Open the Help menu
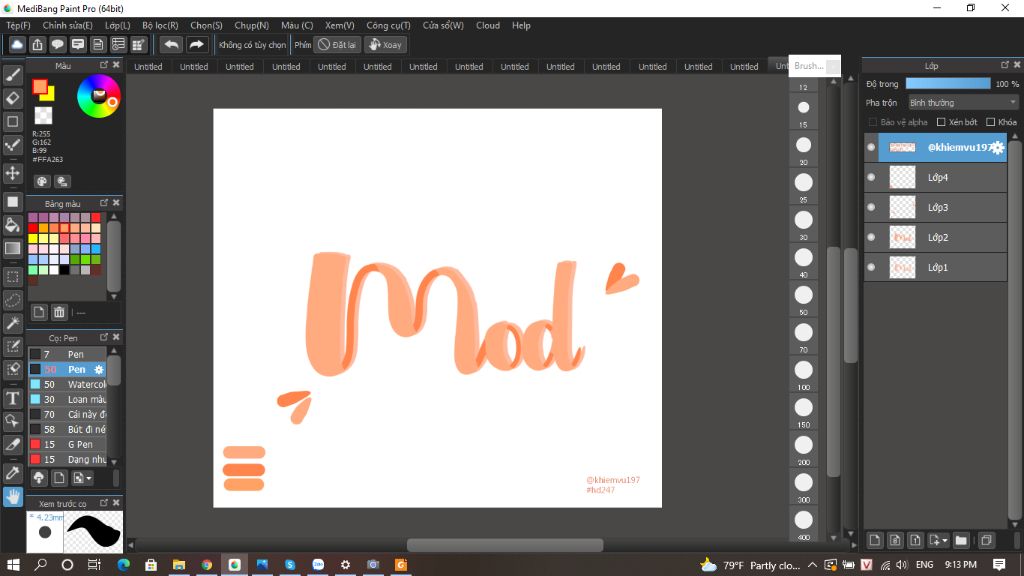Viewport: 1024px width, 576px height. 521,25
